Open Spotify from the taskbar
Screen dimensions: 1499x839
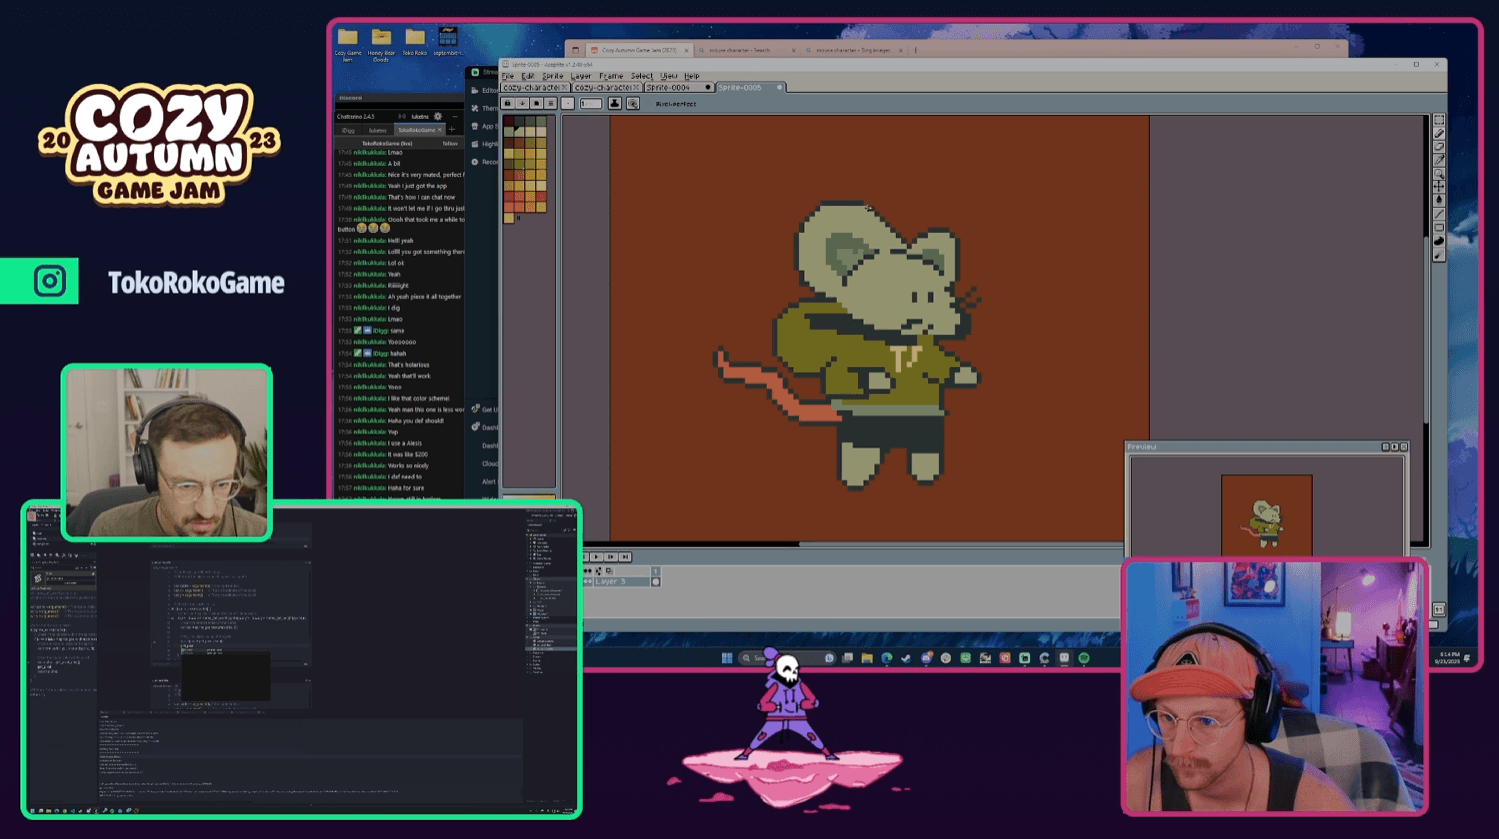1084,658
